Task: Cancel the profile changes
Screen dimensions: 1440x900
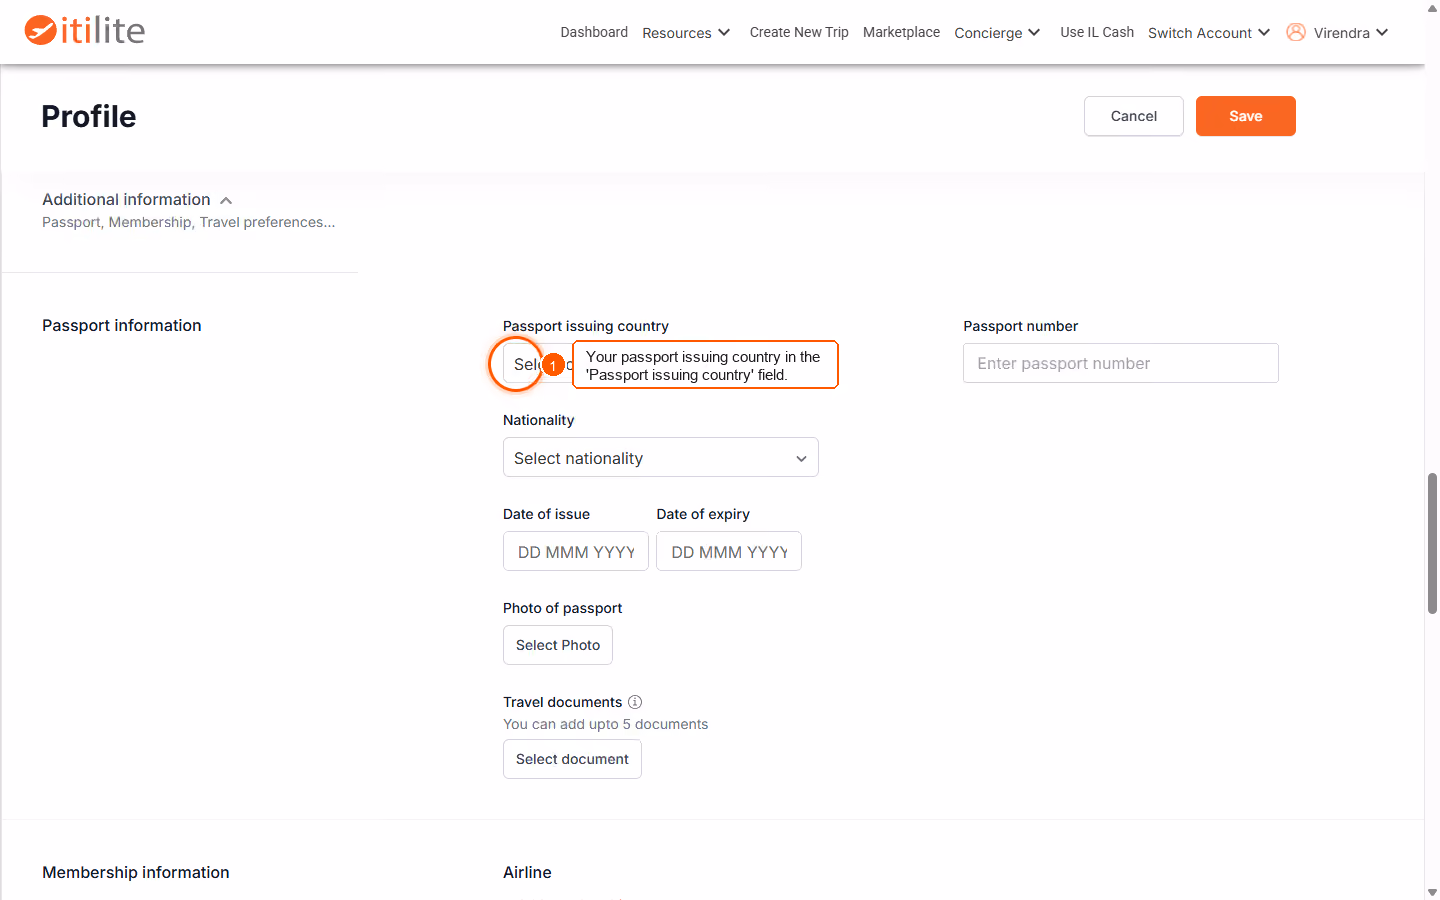Action: point(1134,116)
